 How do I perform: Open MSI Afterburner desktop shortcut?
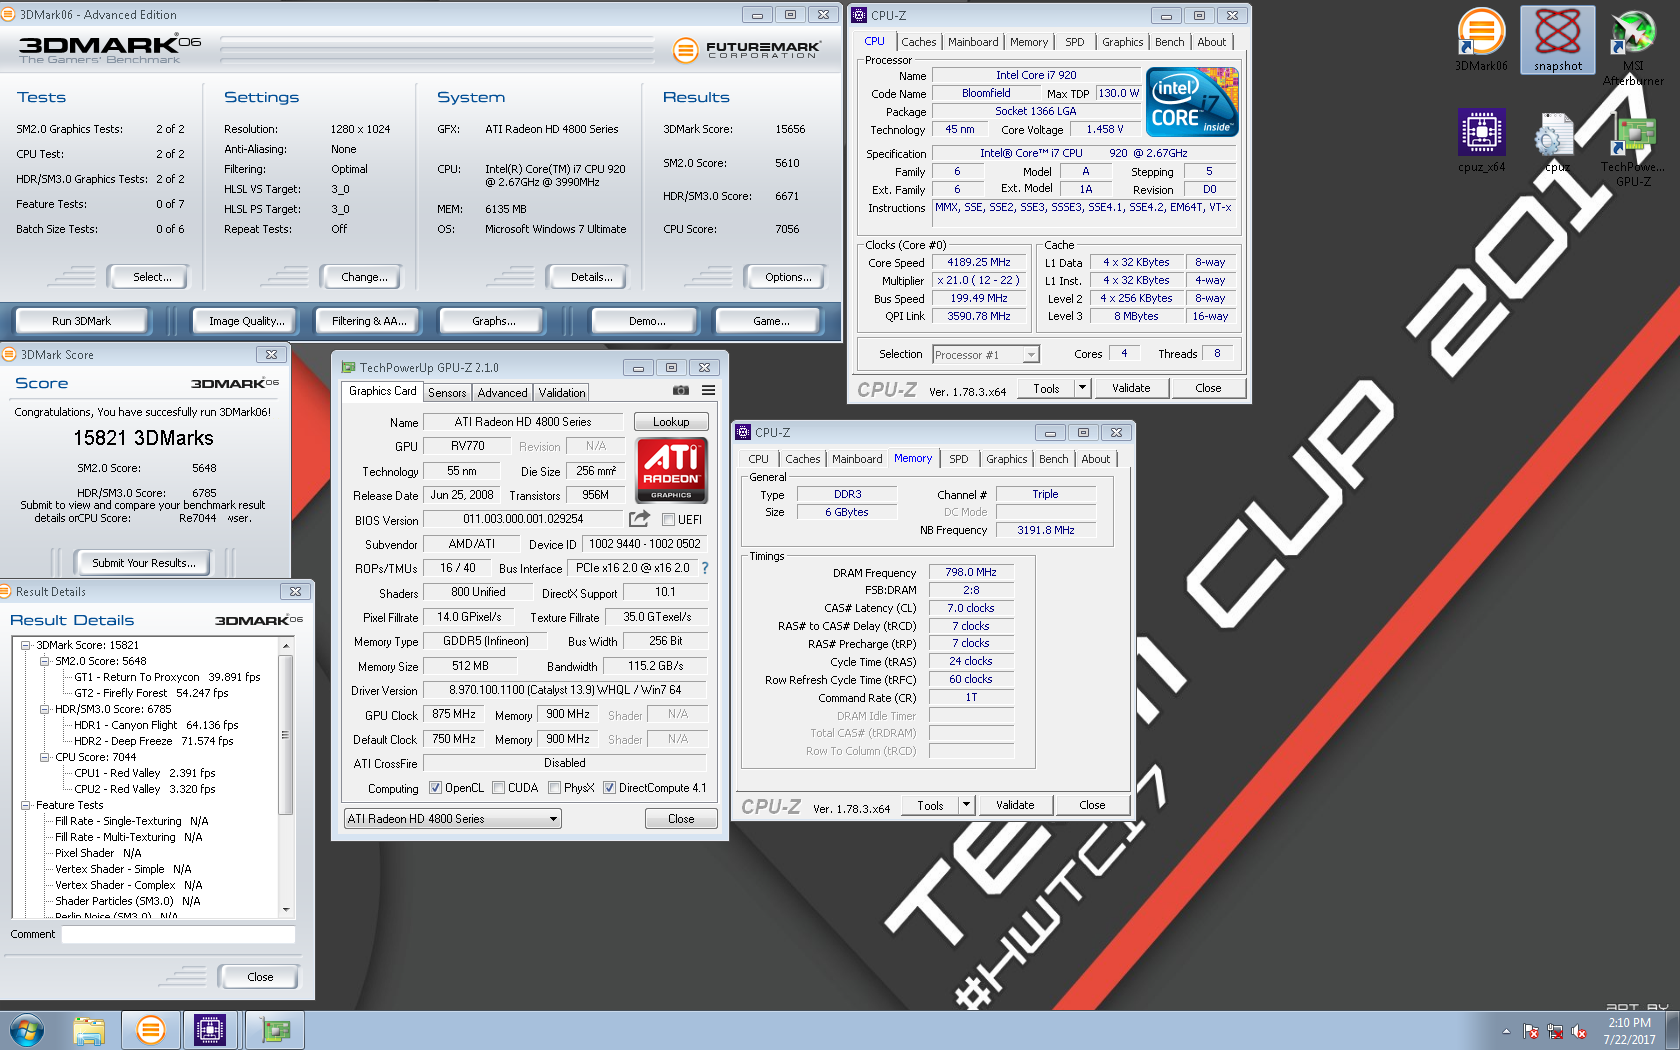click(x=1633, y=48)
